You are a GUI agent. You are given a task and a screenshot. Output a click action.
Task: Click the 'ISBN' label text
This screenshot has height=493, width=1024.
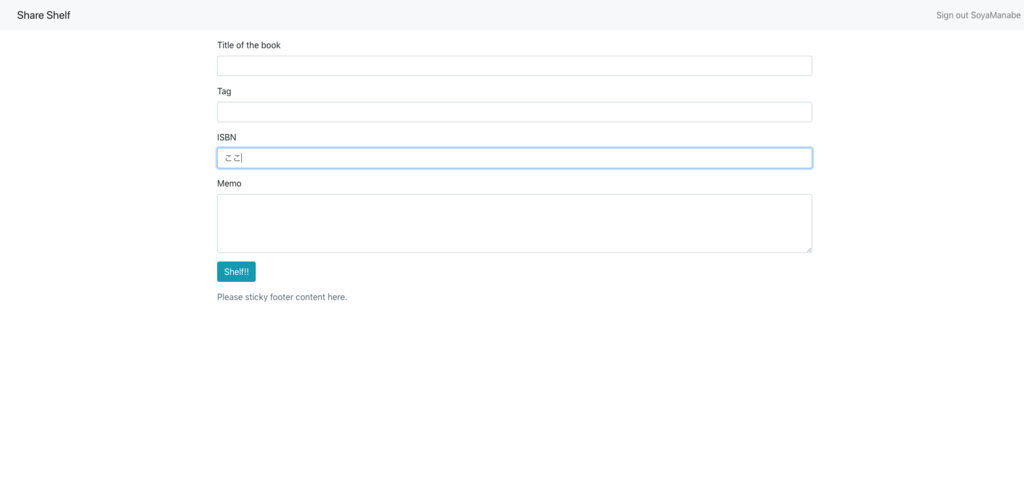coord(227,137)
